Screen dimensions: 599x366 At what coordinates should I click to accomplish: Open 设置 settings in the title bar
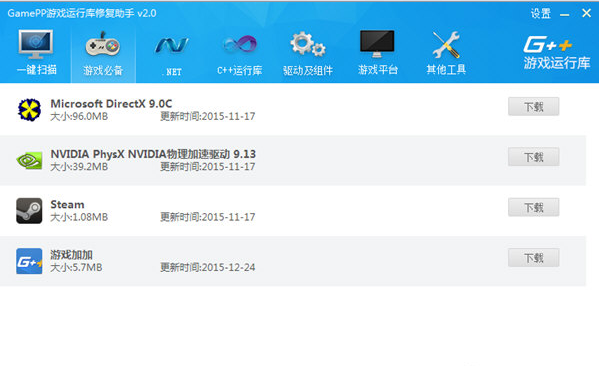[541, 14]
